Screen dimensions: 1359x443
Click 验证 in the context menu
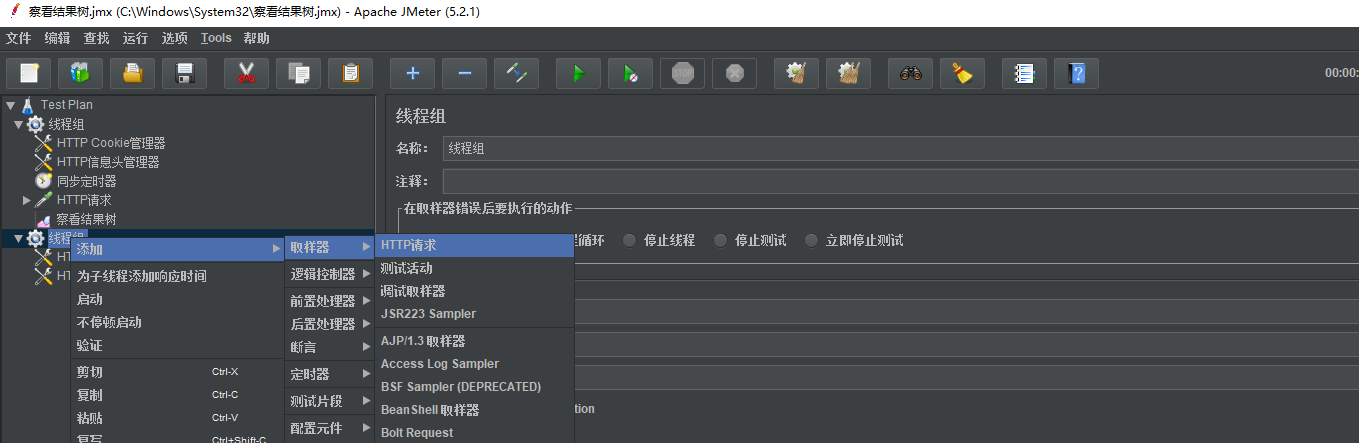(x=177, y=345)
